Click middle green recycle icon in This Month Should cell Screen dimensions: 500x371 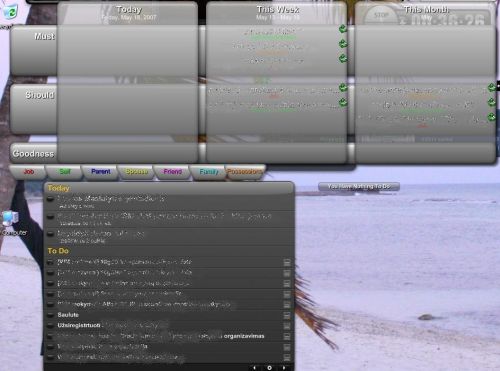click(x=492, y=102)
